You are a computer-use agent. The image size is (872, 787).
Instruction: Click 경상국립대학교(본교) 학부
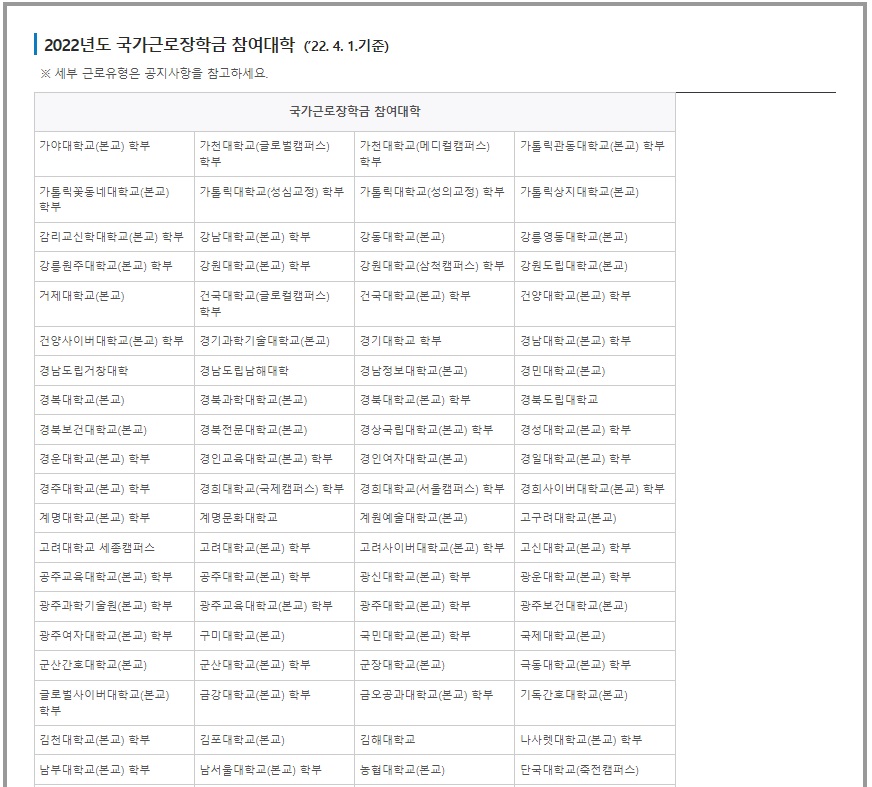tap(427, 430)
